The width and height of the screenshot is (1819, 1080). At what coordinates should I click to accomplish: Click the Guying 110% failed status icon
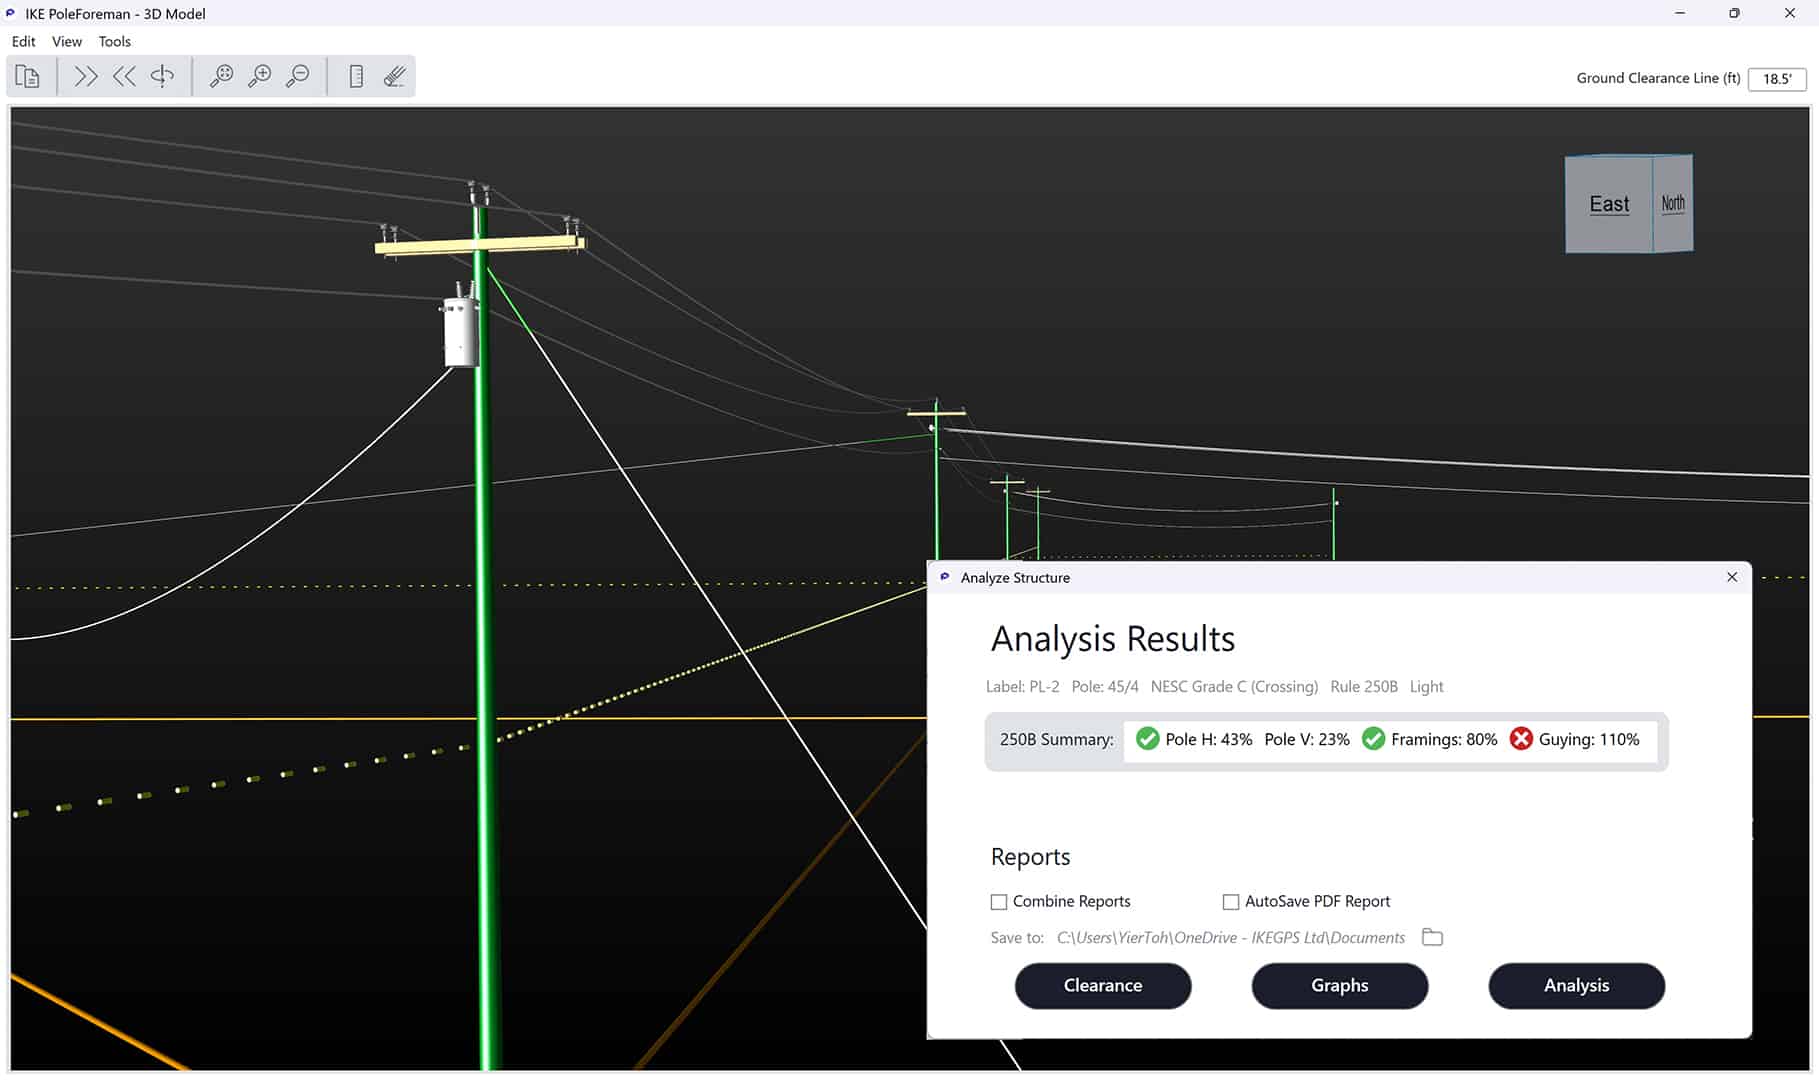1521,739
